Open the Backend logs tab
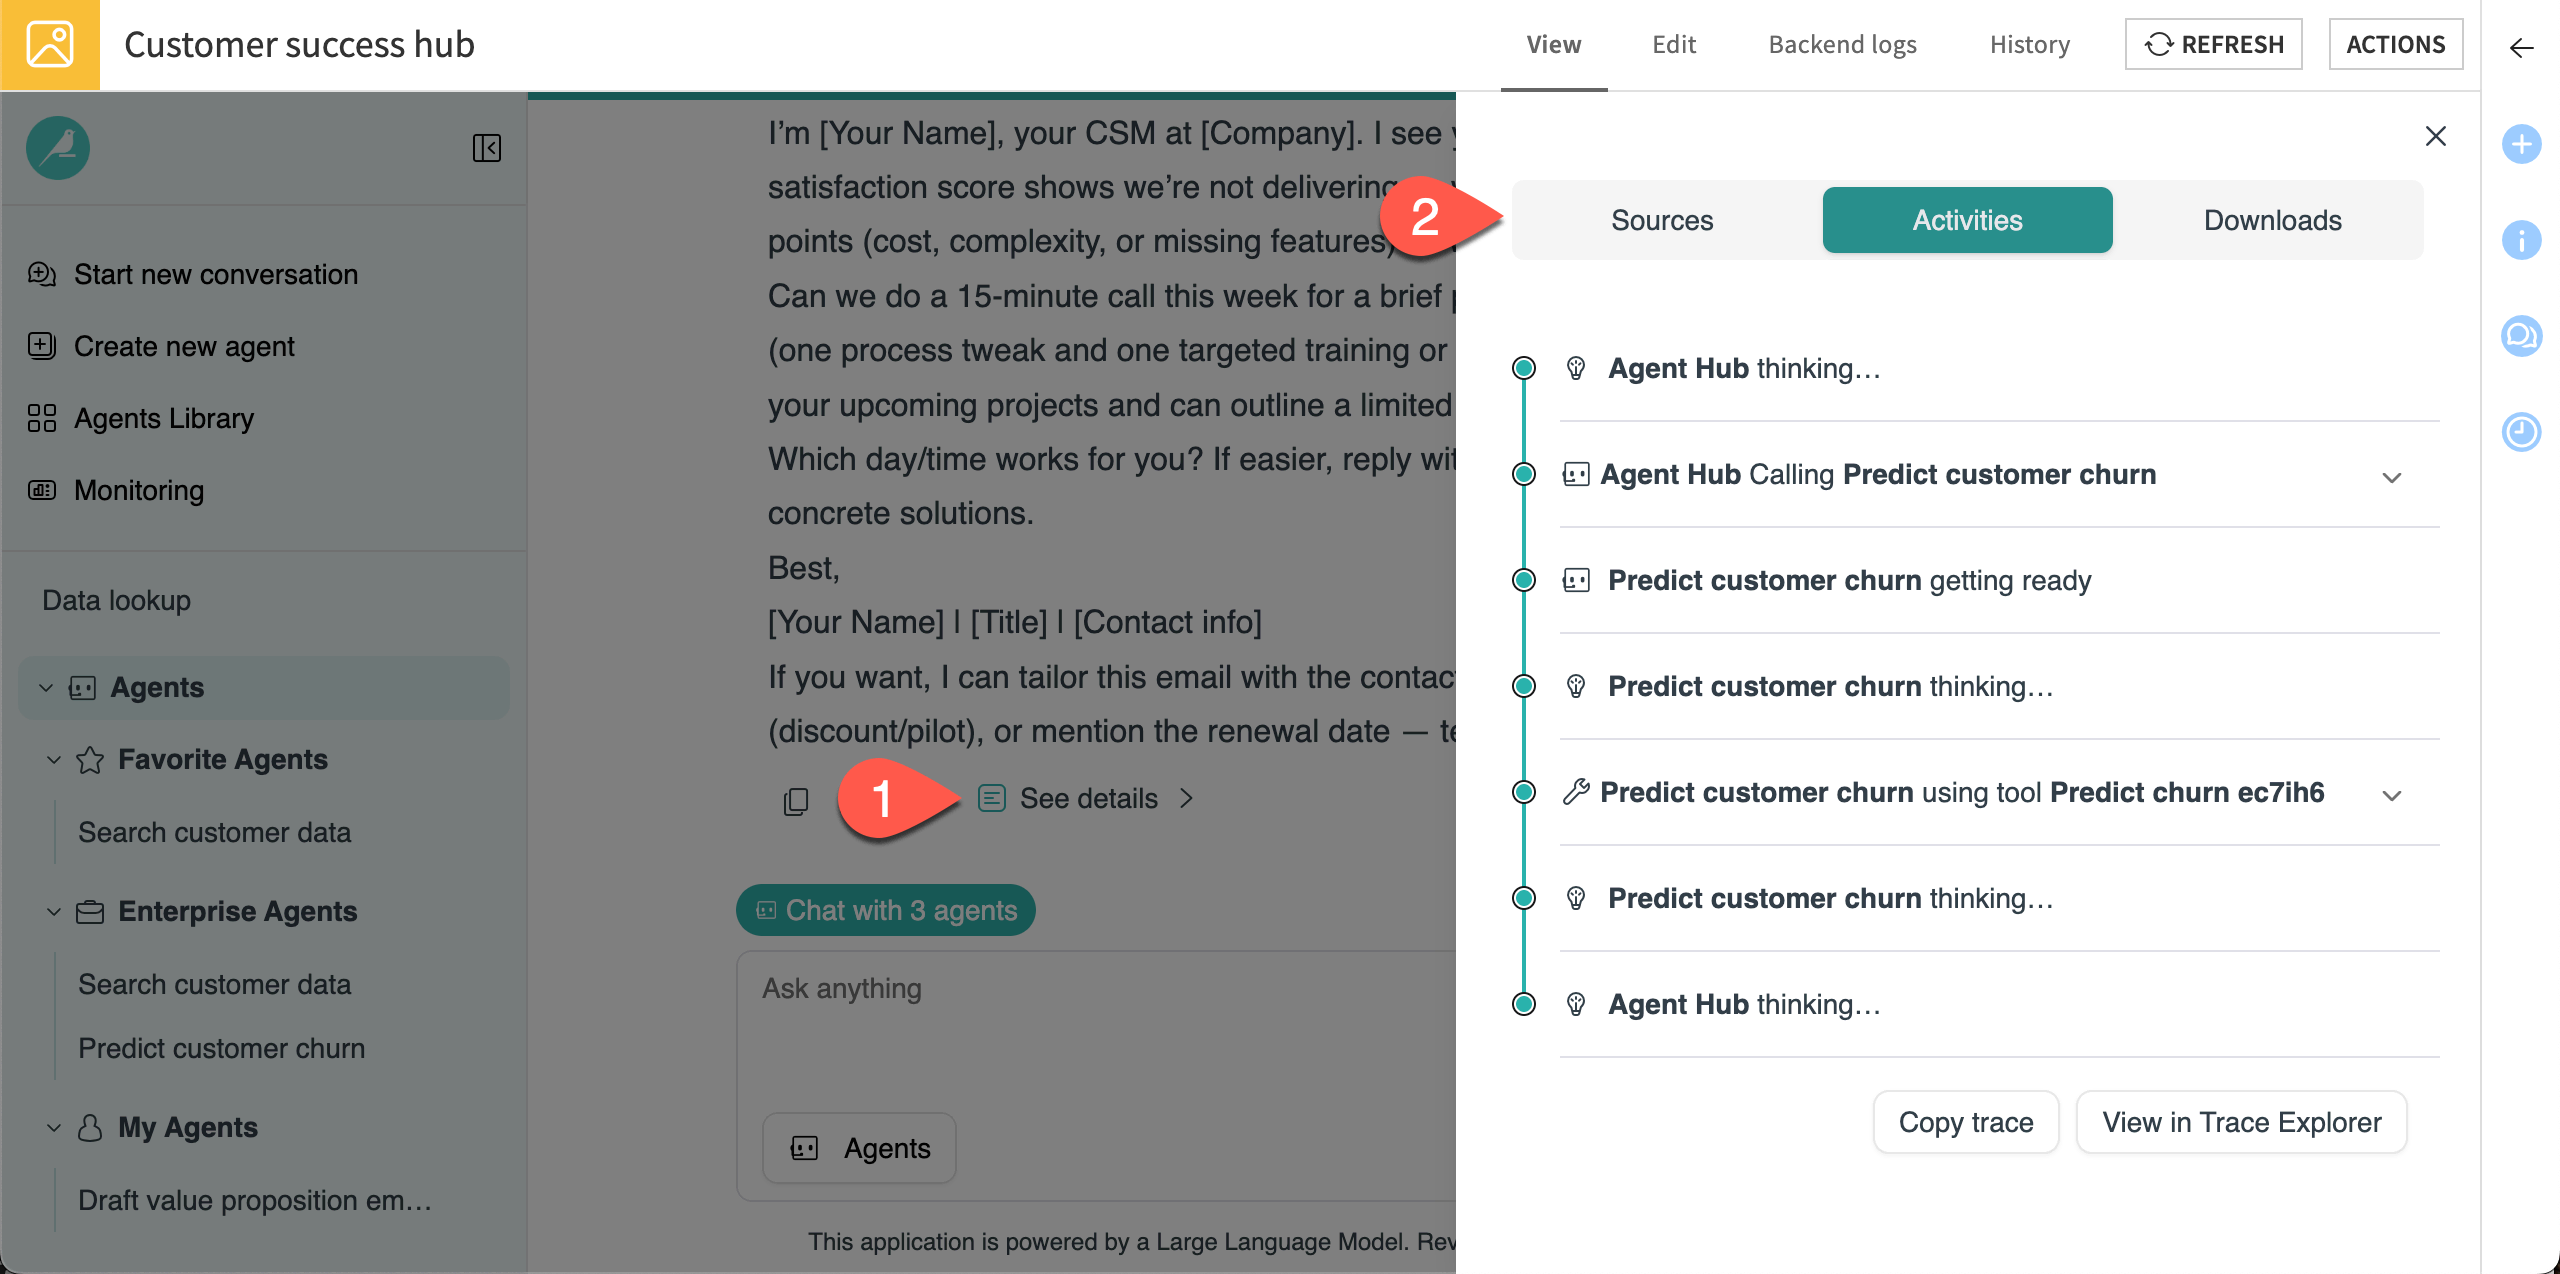Screen dimensions: 2560x1274 1842,45
